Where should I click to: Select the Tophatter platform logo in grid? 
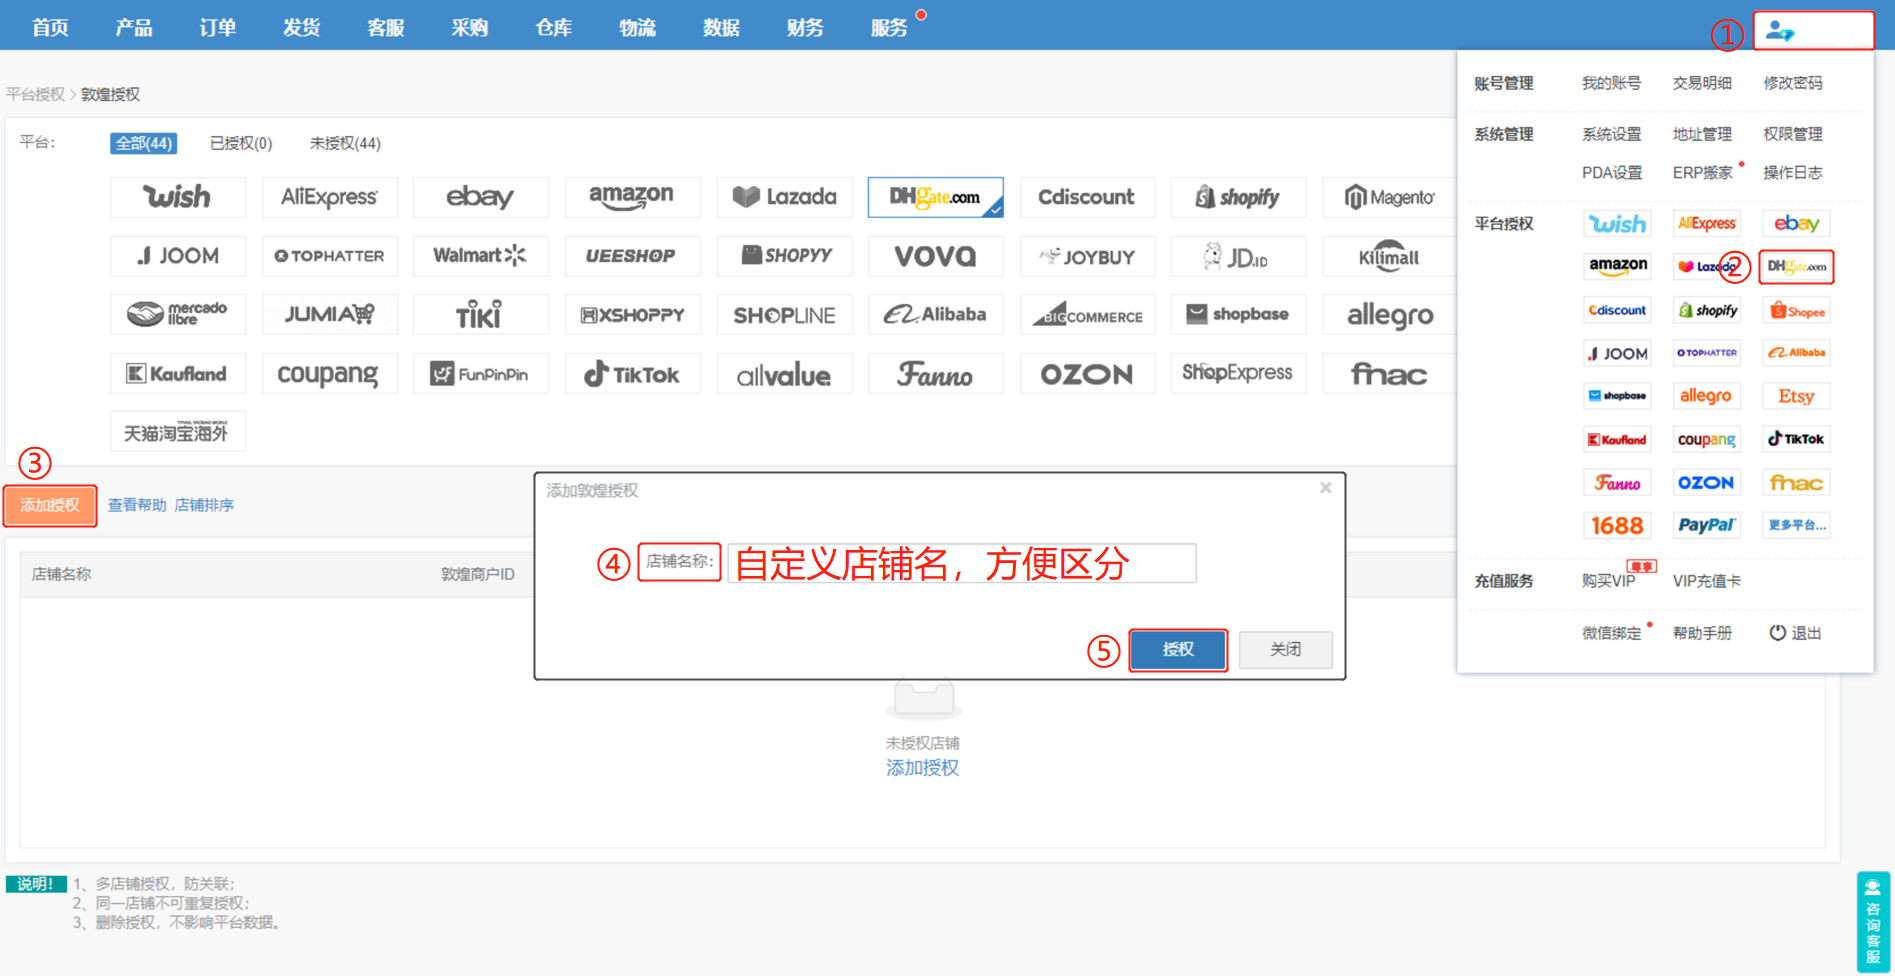coord(330,256)
